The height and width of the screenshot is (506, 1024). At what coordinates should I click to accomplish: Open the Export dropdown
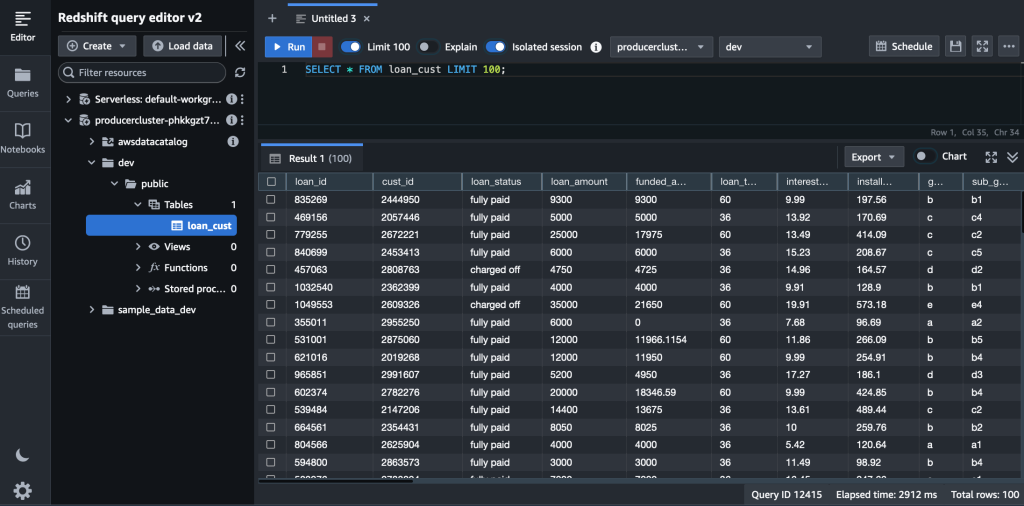coord(873,157)
